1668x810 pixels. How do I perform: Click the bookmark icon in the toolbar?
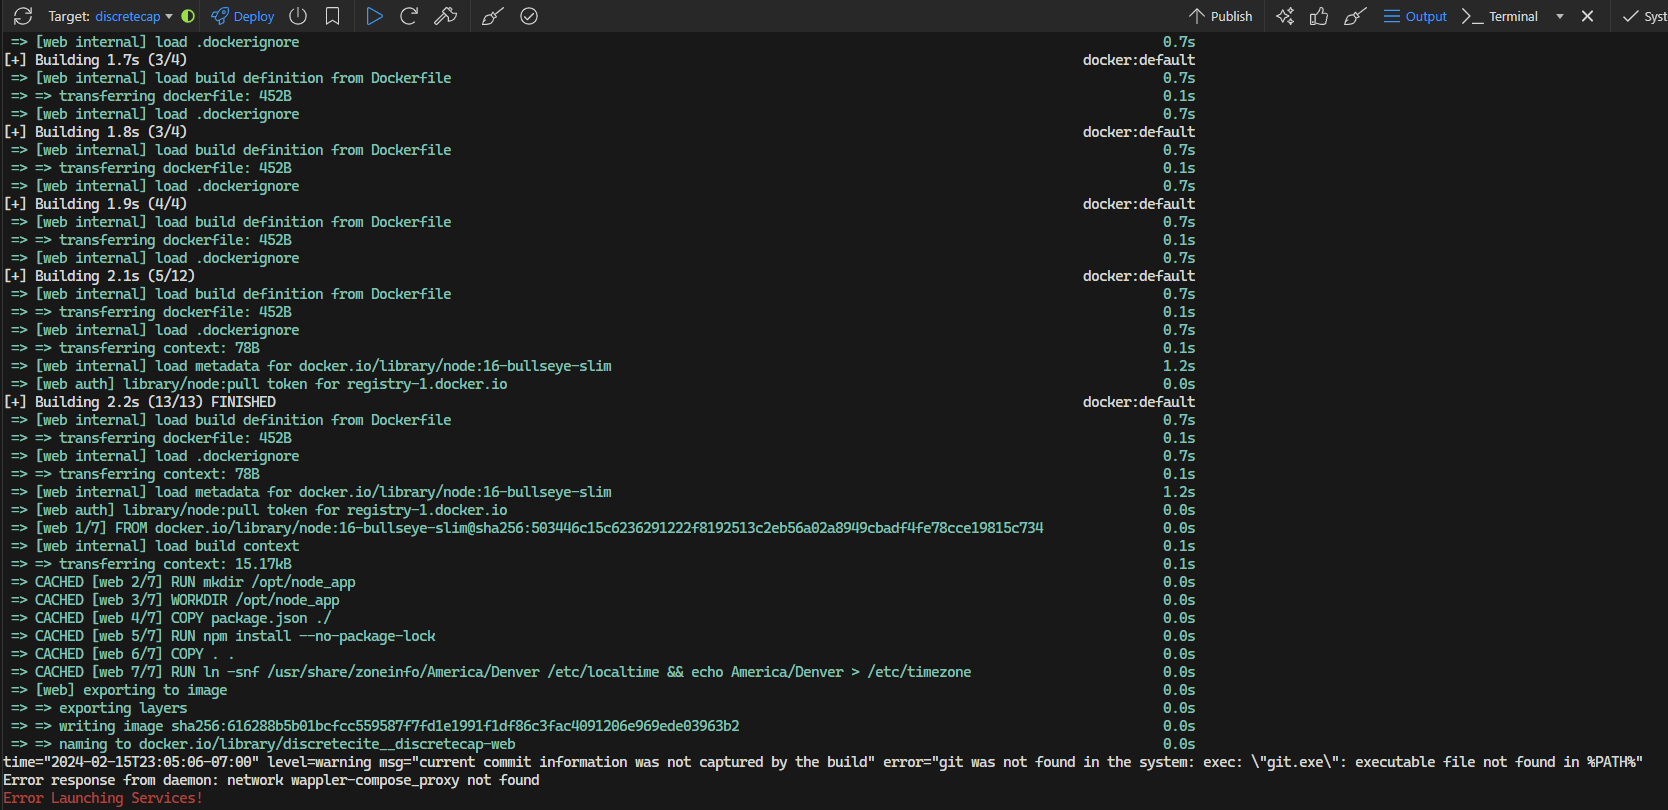pyautogui.click(x=333, y=16)
